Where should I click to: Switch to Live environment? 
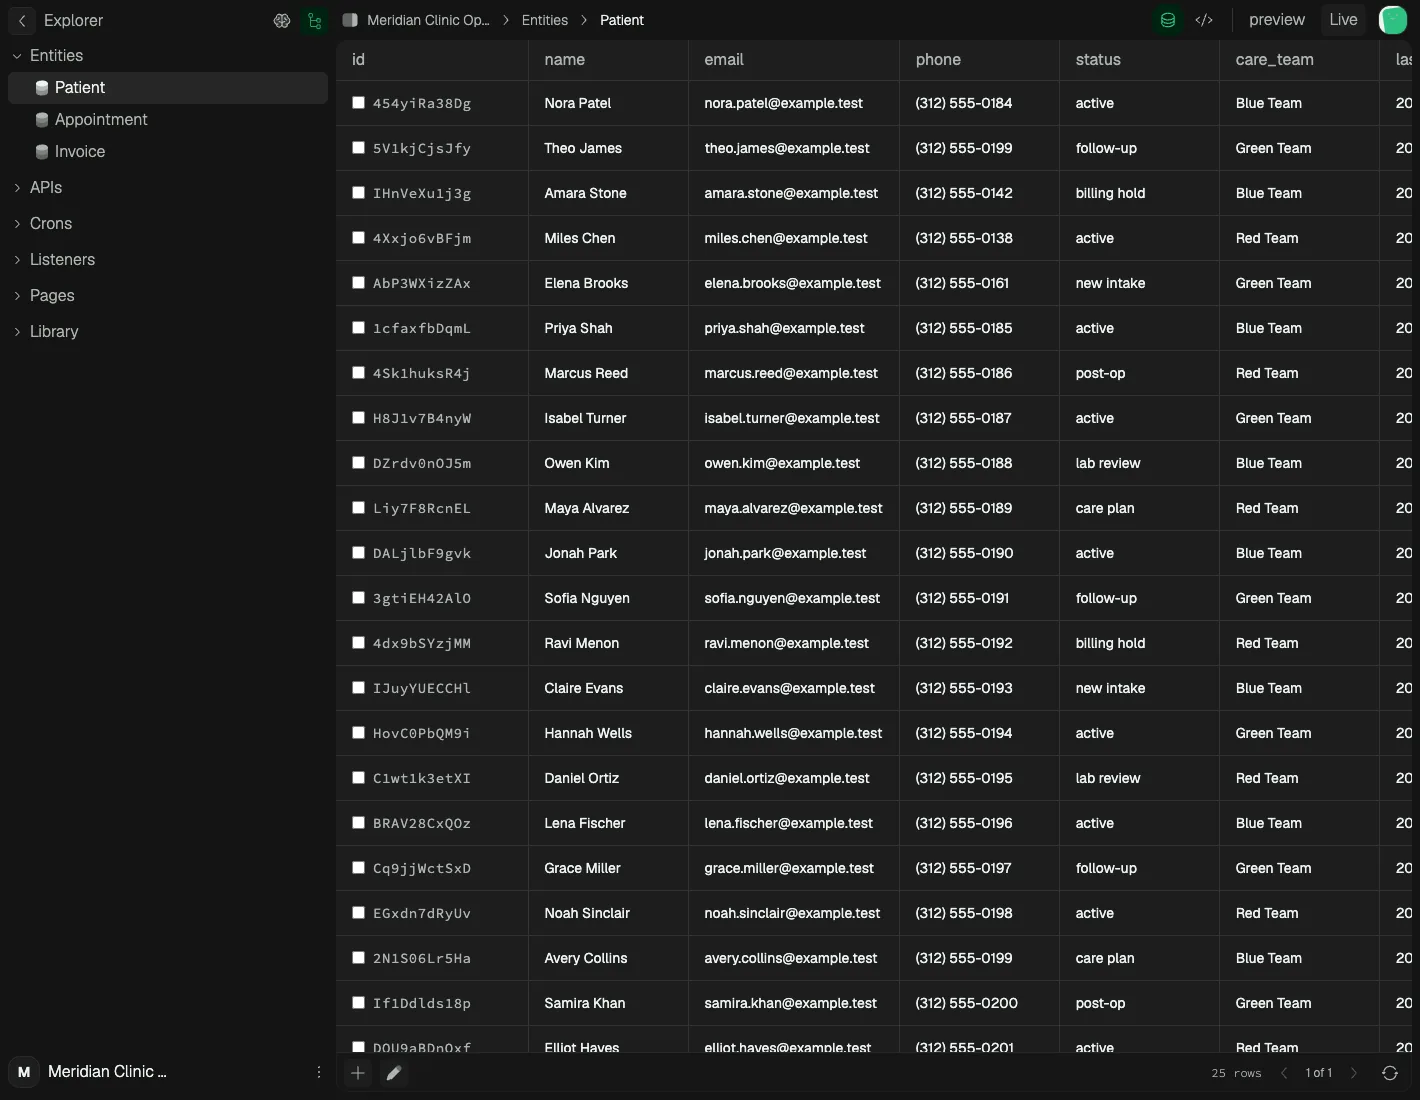click(x=1343, y=20)
